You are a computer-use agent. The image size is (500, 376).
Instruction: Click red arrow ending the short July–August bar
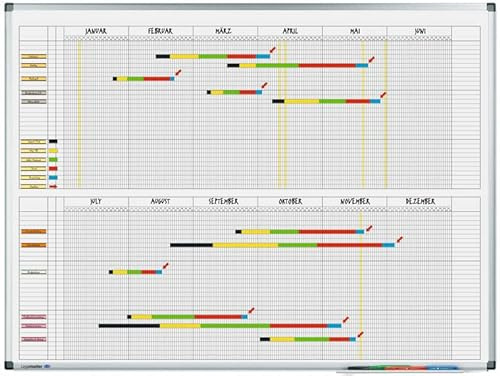click(165, 266)
